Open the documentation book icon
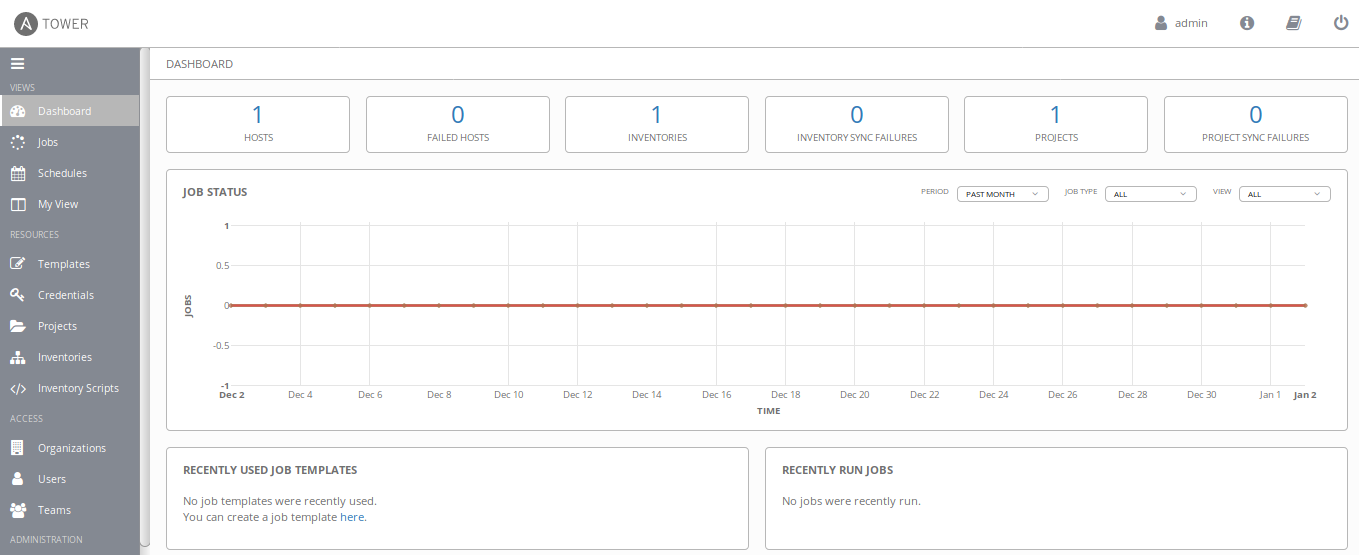Viewport: 1359px width, 555px height. point(1293,23)
